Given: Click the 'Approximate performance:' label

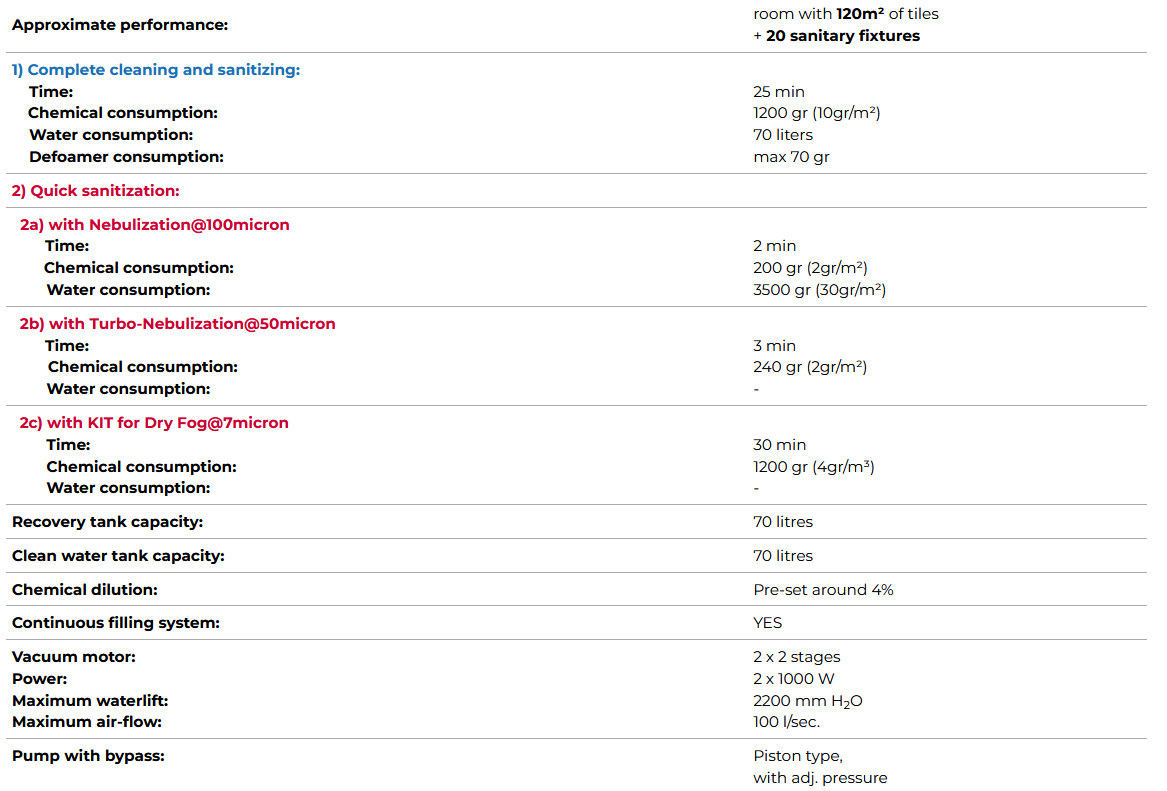Looking at the screenshot, I should point(120,24).
